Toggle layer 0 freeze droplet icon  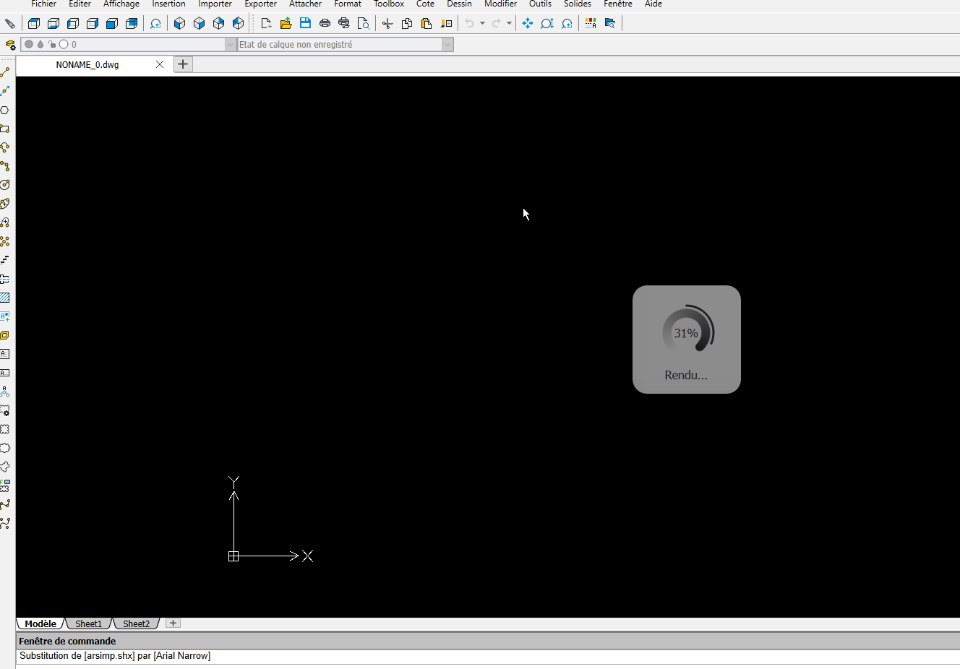tap(40, 45)
